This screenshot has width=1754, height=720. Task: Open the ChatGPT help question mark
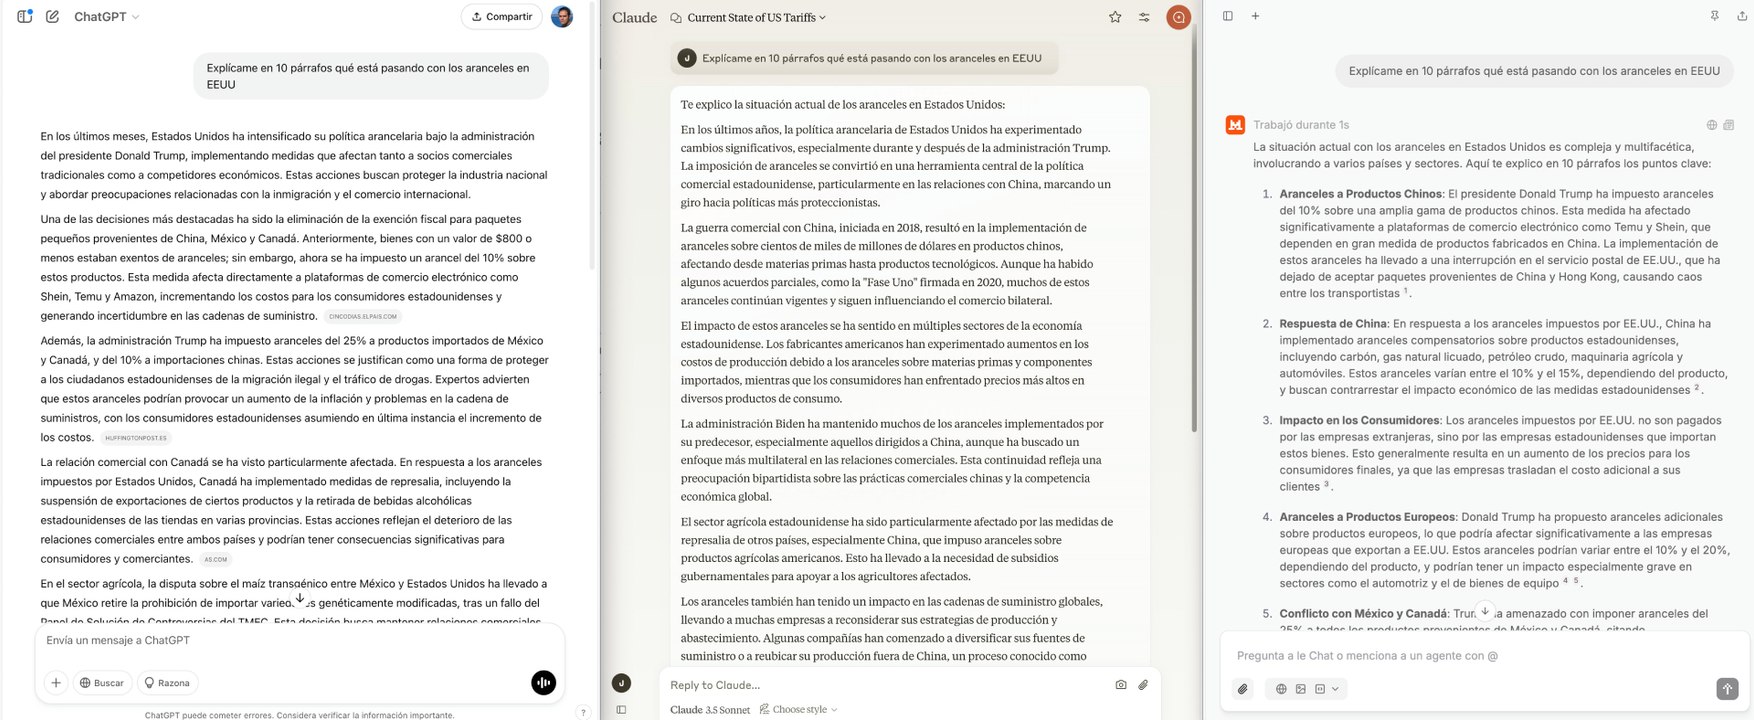[x=583, y=712]
